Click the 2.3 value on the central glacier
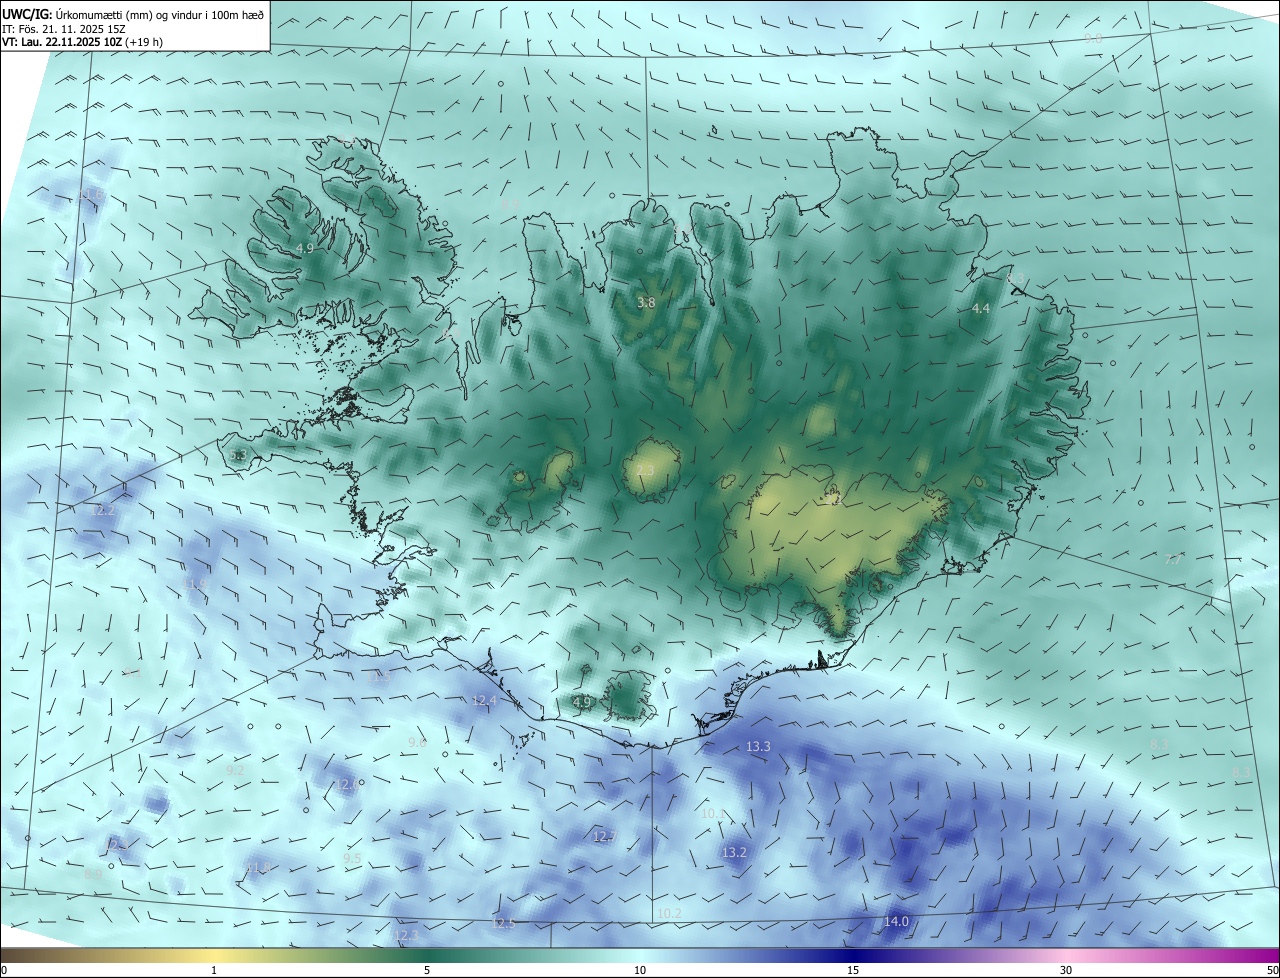This screenshot has height=978, width=1280. point(645,470)
